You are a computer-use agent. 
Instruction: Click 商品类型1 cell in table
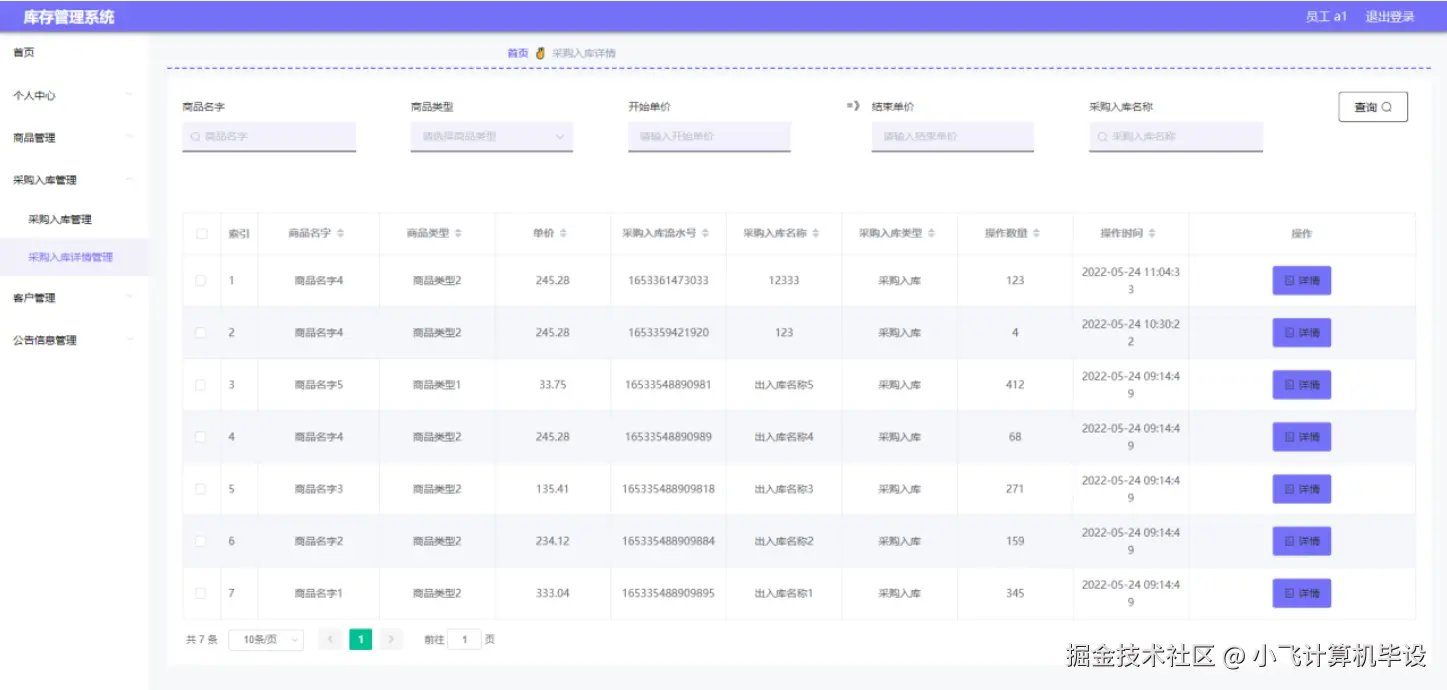tap(437, 385)
